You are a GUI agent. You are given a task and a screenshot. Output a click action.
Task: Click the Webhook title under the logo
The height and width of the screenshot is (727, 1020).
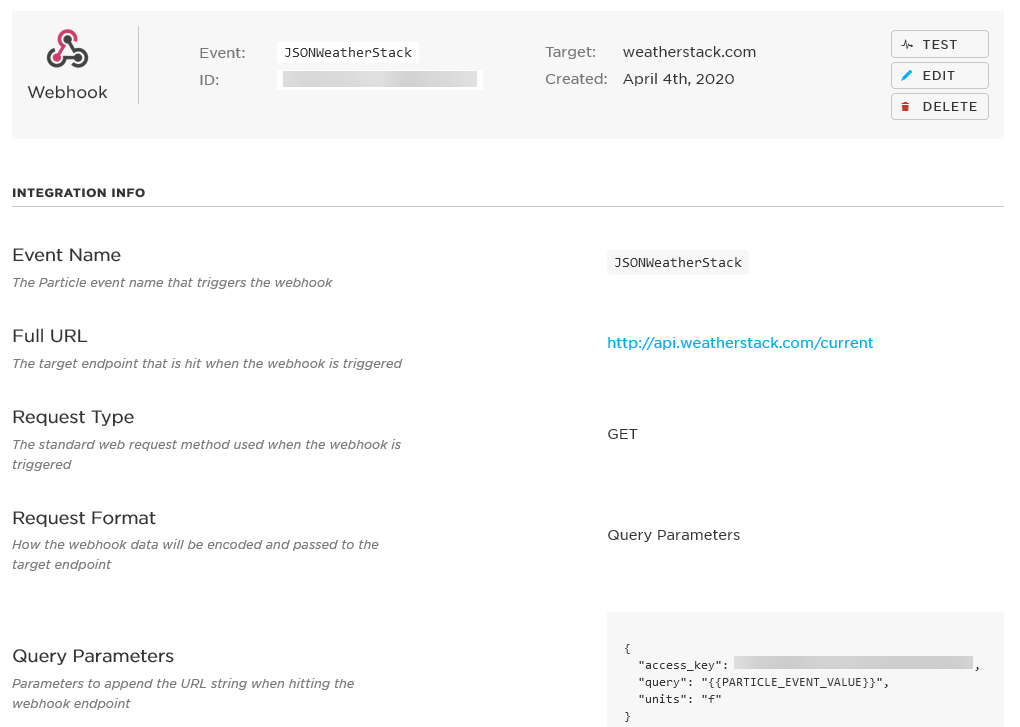68,92
